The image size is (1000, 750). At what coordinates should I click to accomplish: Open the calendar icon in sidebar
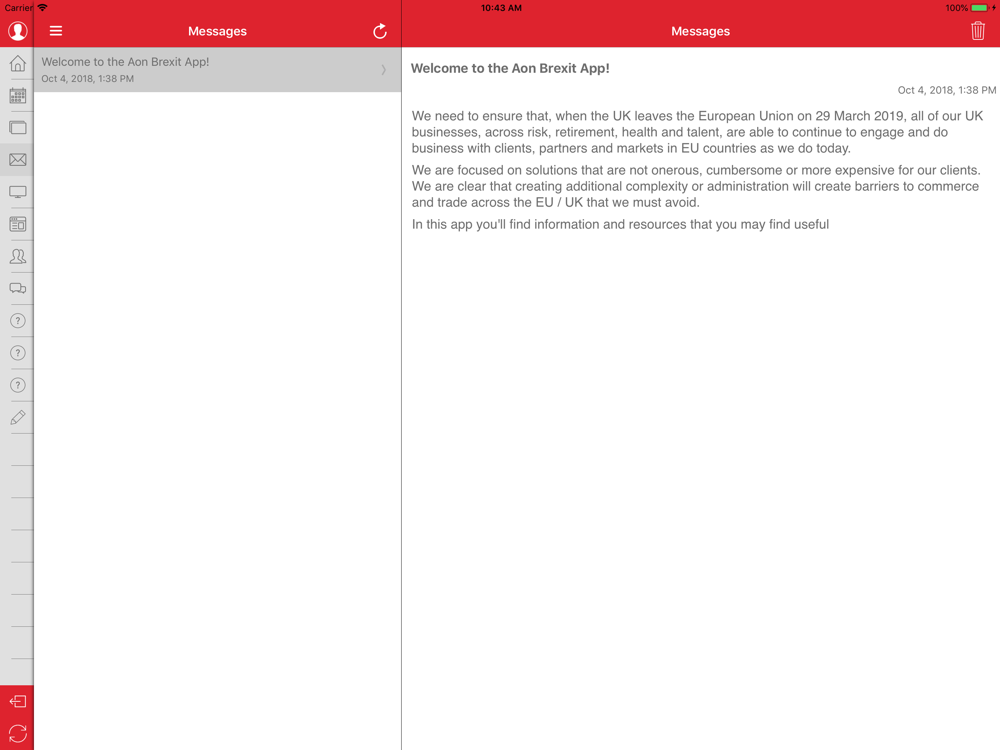(18, 96)
